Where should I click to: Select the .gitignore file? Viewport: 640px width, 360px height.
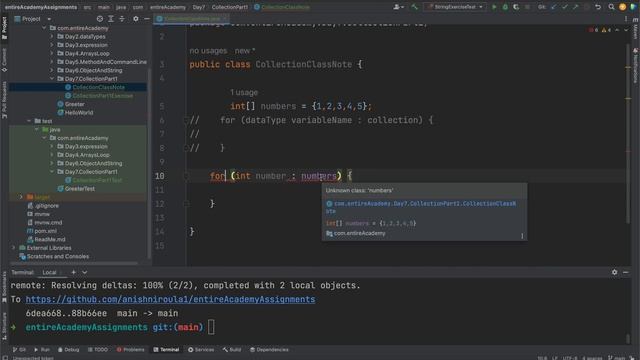[x=42, y=205]
